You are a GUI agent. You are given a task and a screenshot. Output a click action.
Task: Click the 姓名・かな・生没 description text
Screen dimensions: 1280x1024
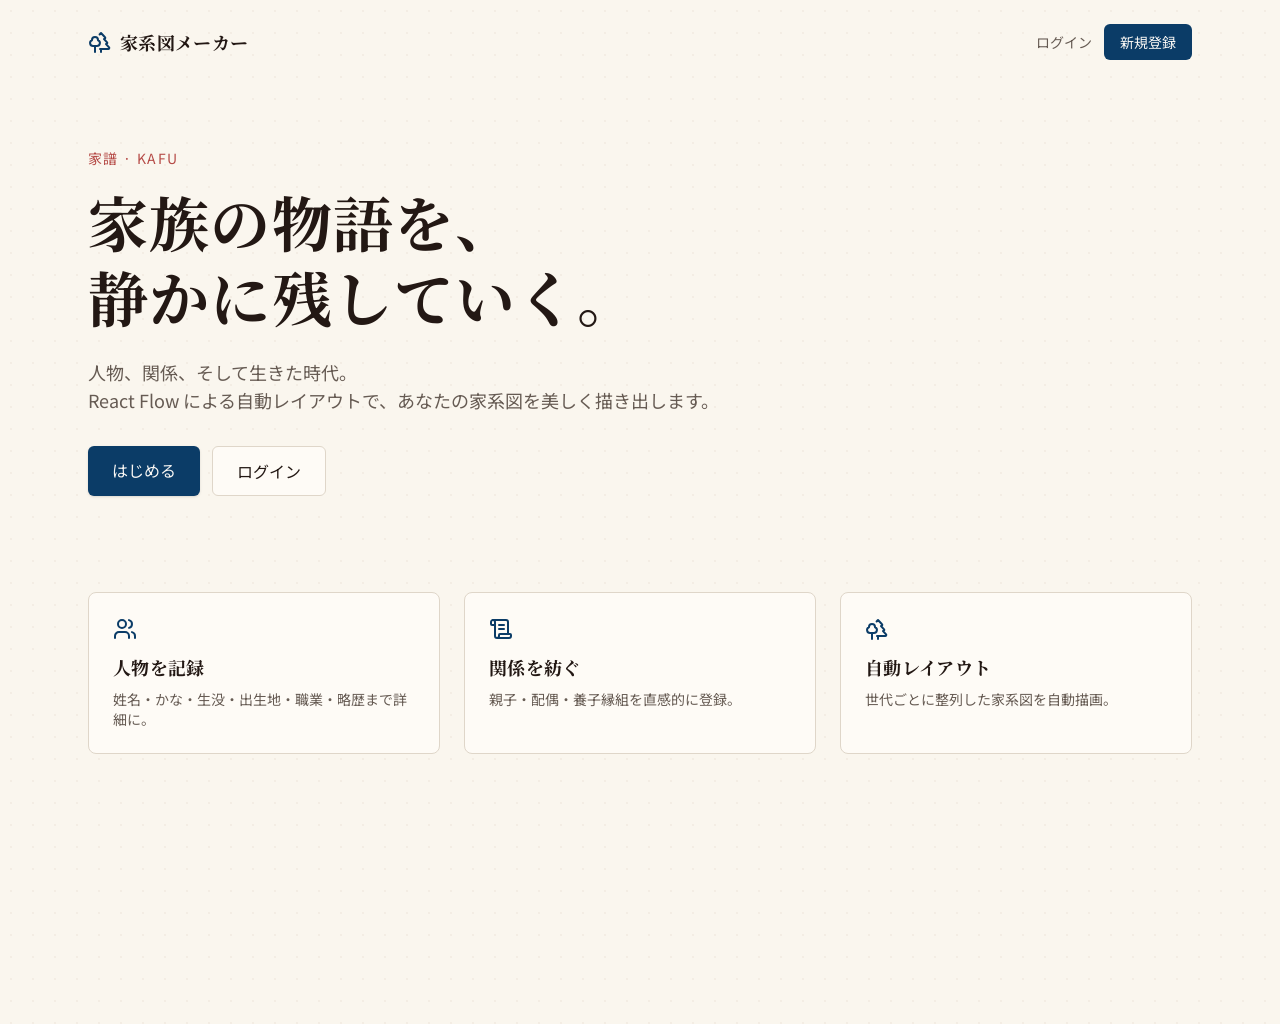click(x=260, y=709)
